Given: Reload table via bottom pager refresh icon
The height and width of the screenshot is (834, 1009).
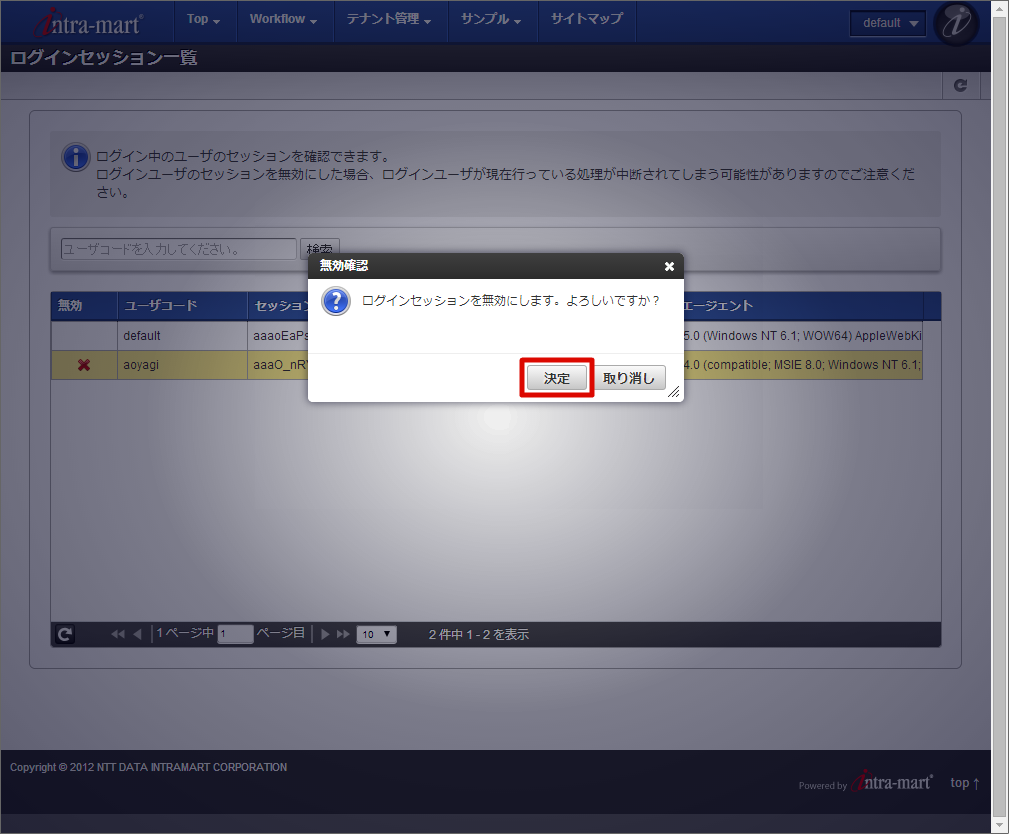Looking at the screenshot, I should point(64,635).
